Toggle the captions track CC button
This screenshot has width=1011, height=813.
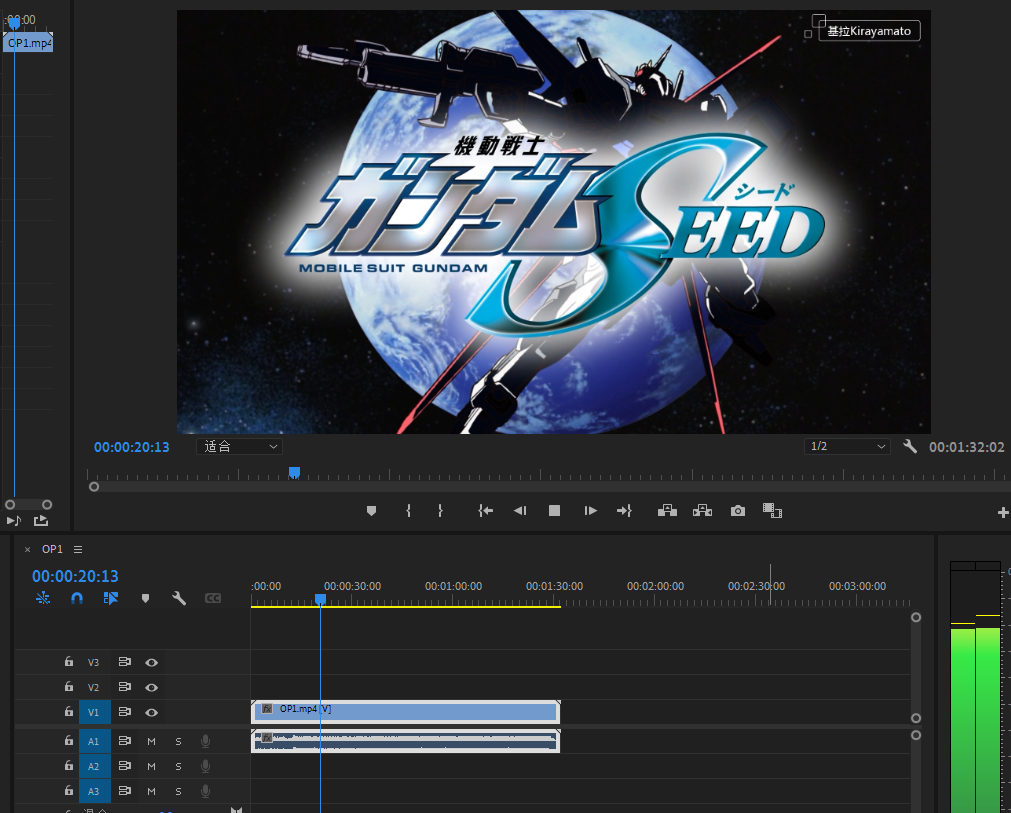tap(213, 598)
